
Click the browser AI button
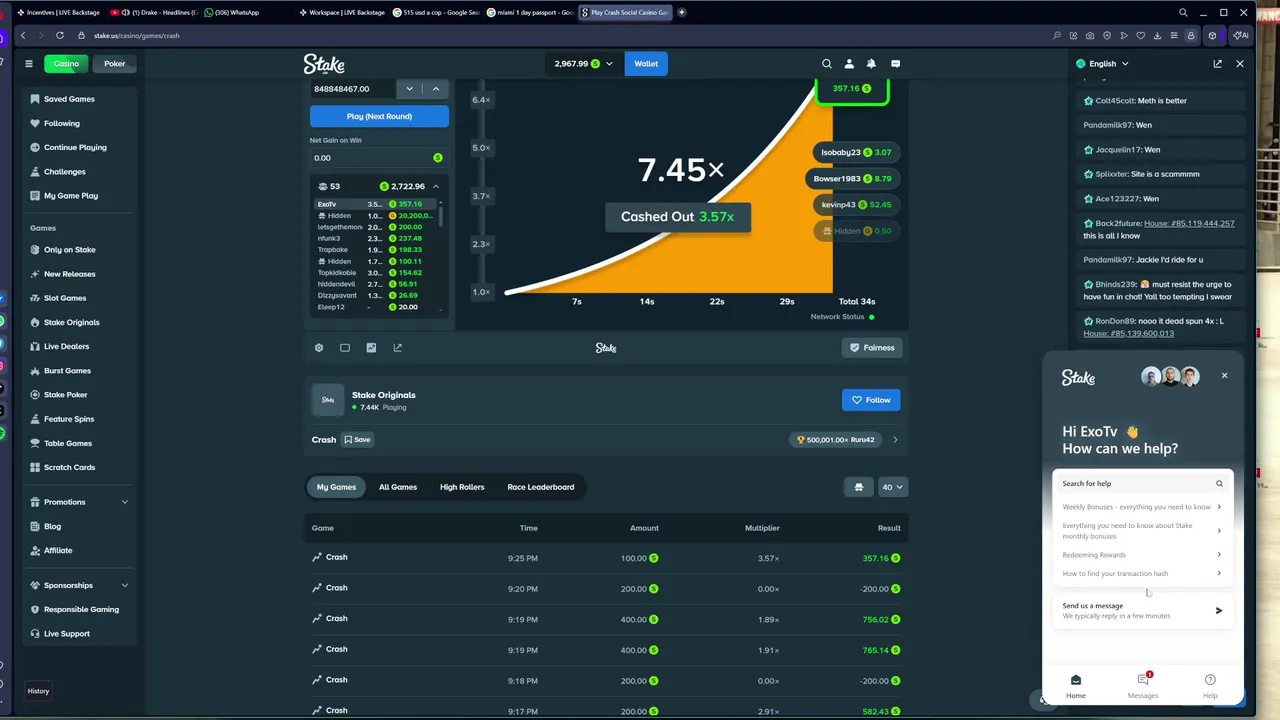click(x=1241, y=36)
